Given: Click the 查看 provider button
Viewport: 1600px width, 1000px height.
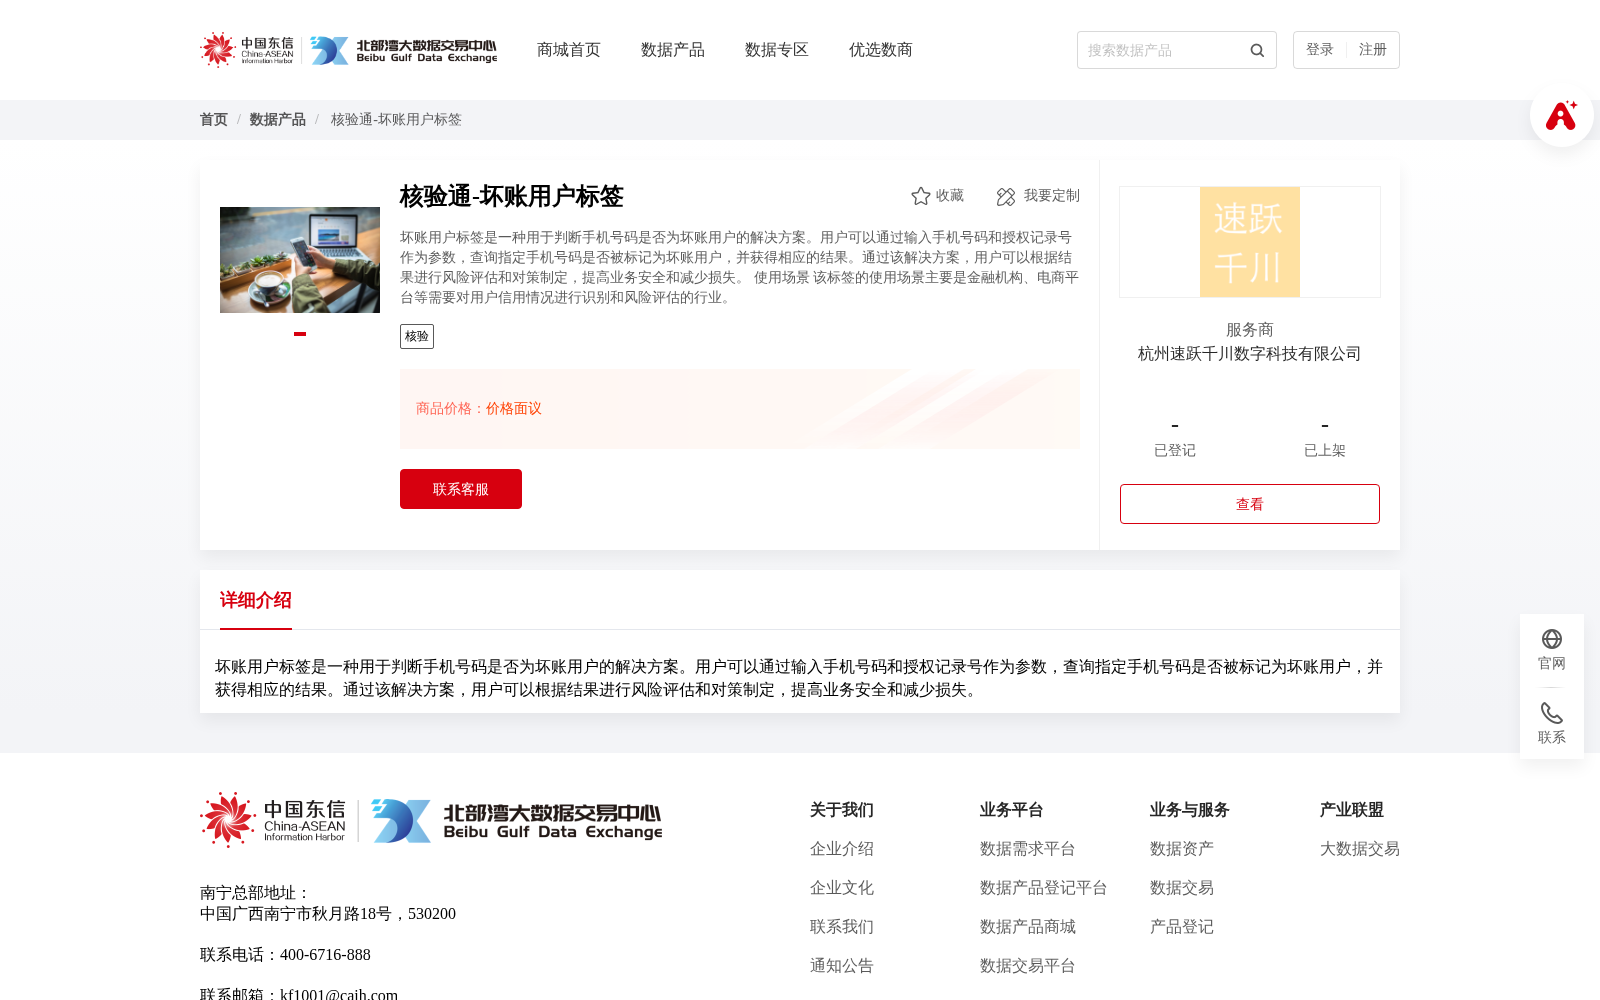Looking at the screenshot, I should 1250,504.
